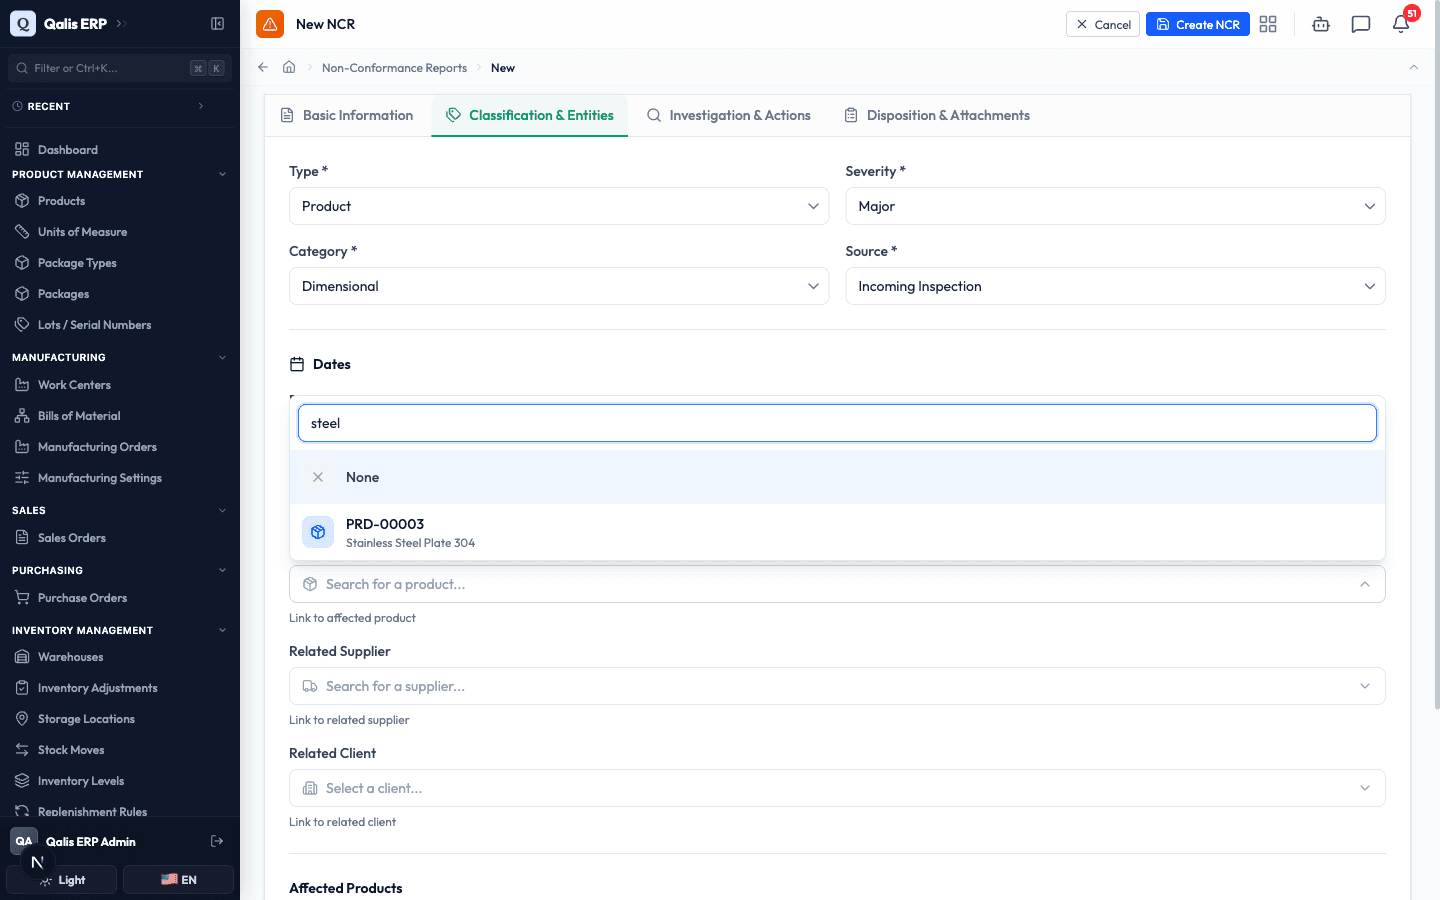Click the orange NCR warning icon

tap(270, 24)
